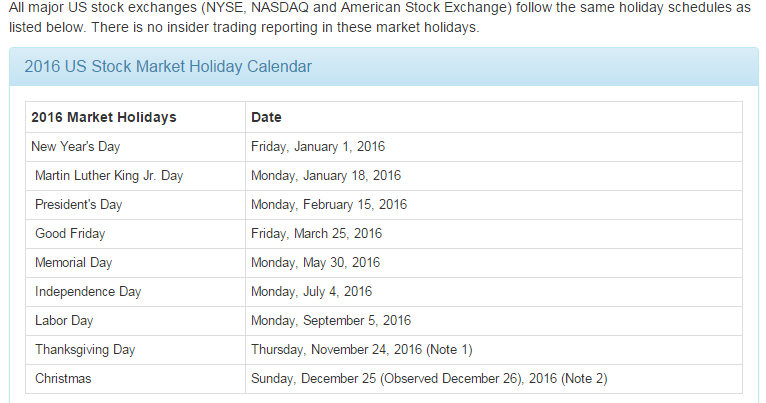Click the Christmas holiday name
The height and width of the screenshot is (403, 766).
click(x=63, y=379)
